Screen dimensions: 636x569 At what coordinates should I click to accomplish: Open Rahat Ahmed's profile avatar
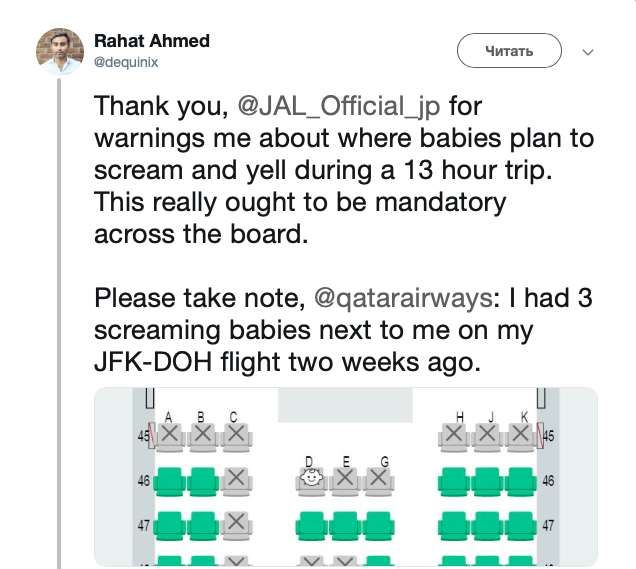click(59, 50)
